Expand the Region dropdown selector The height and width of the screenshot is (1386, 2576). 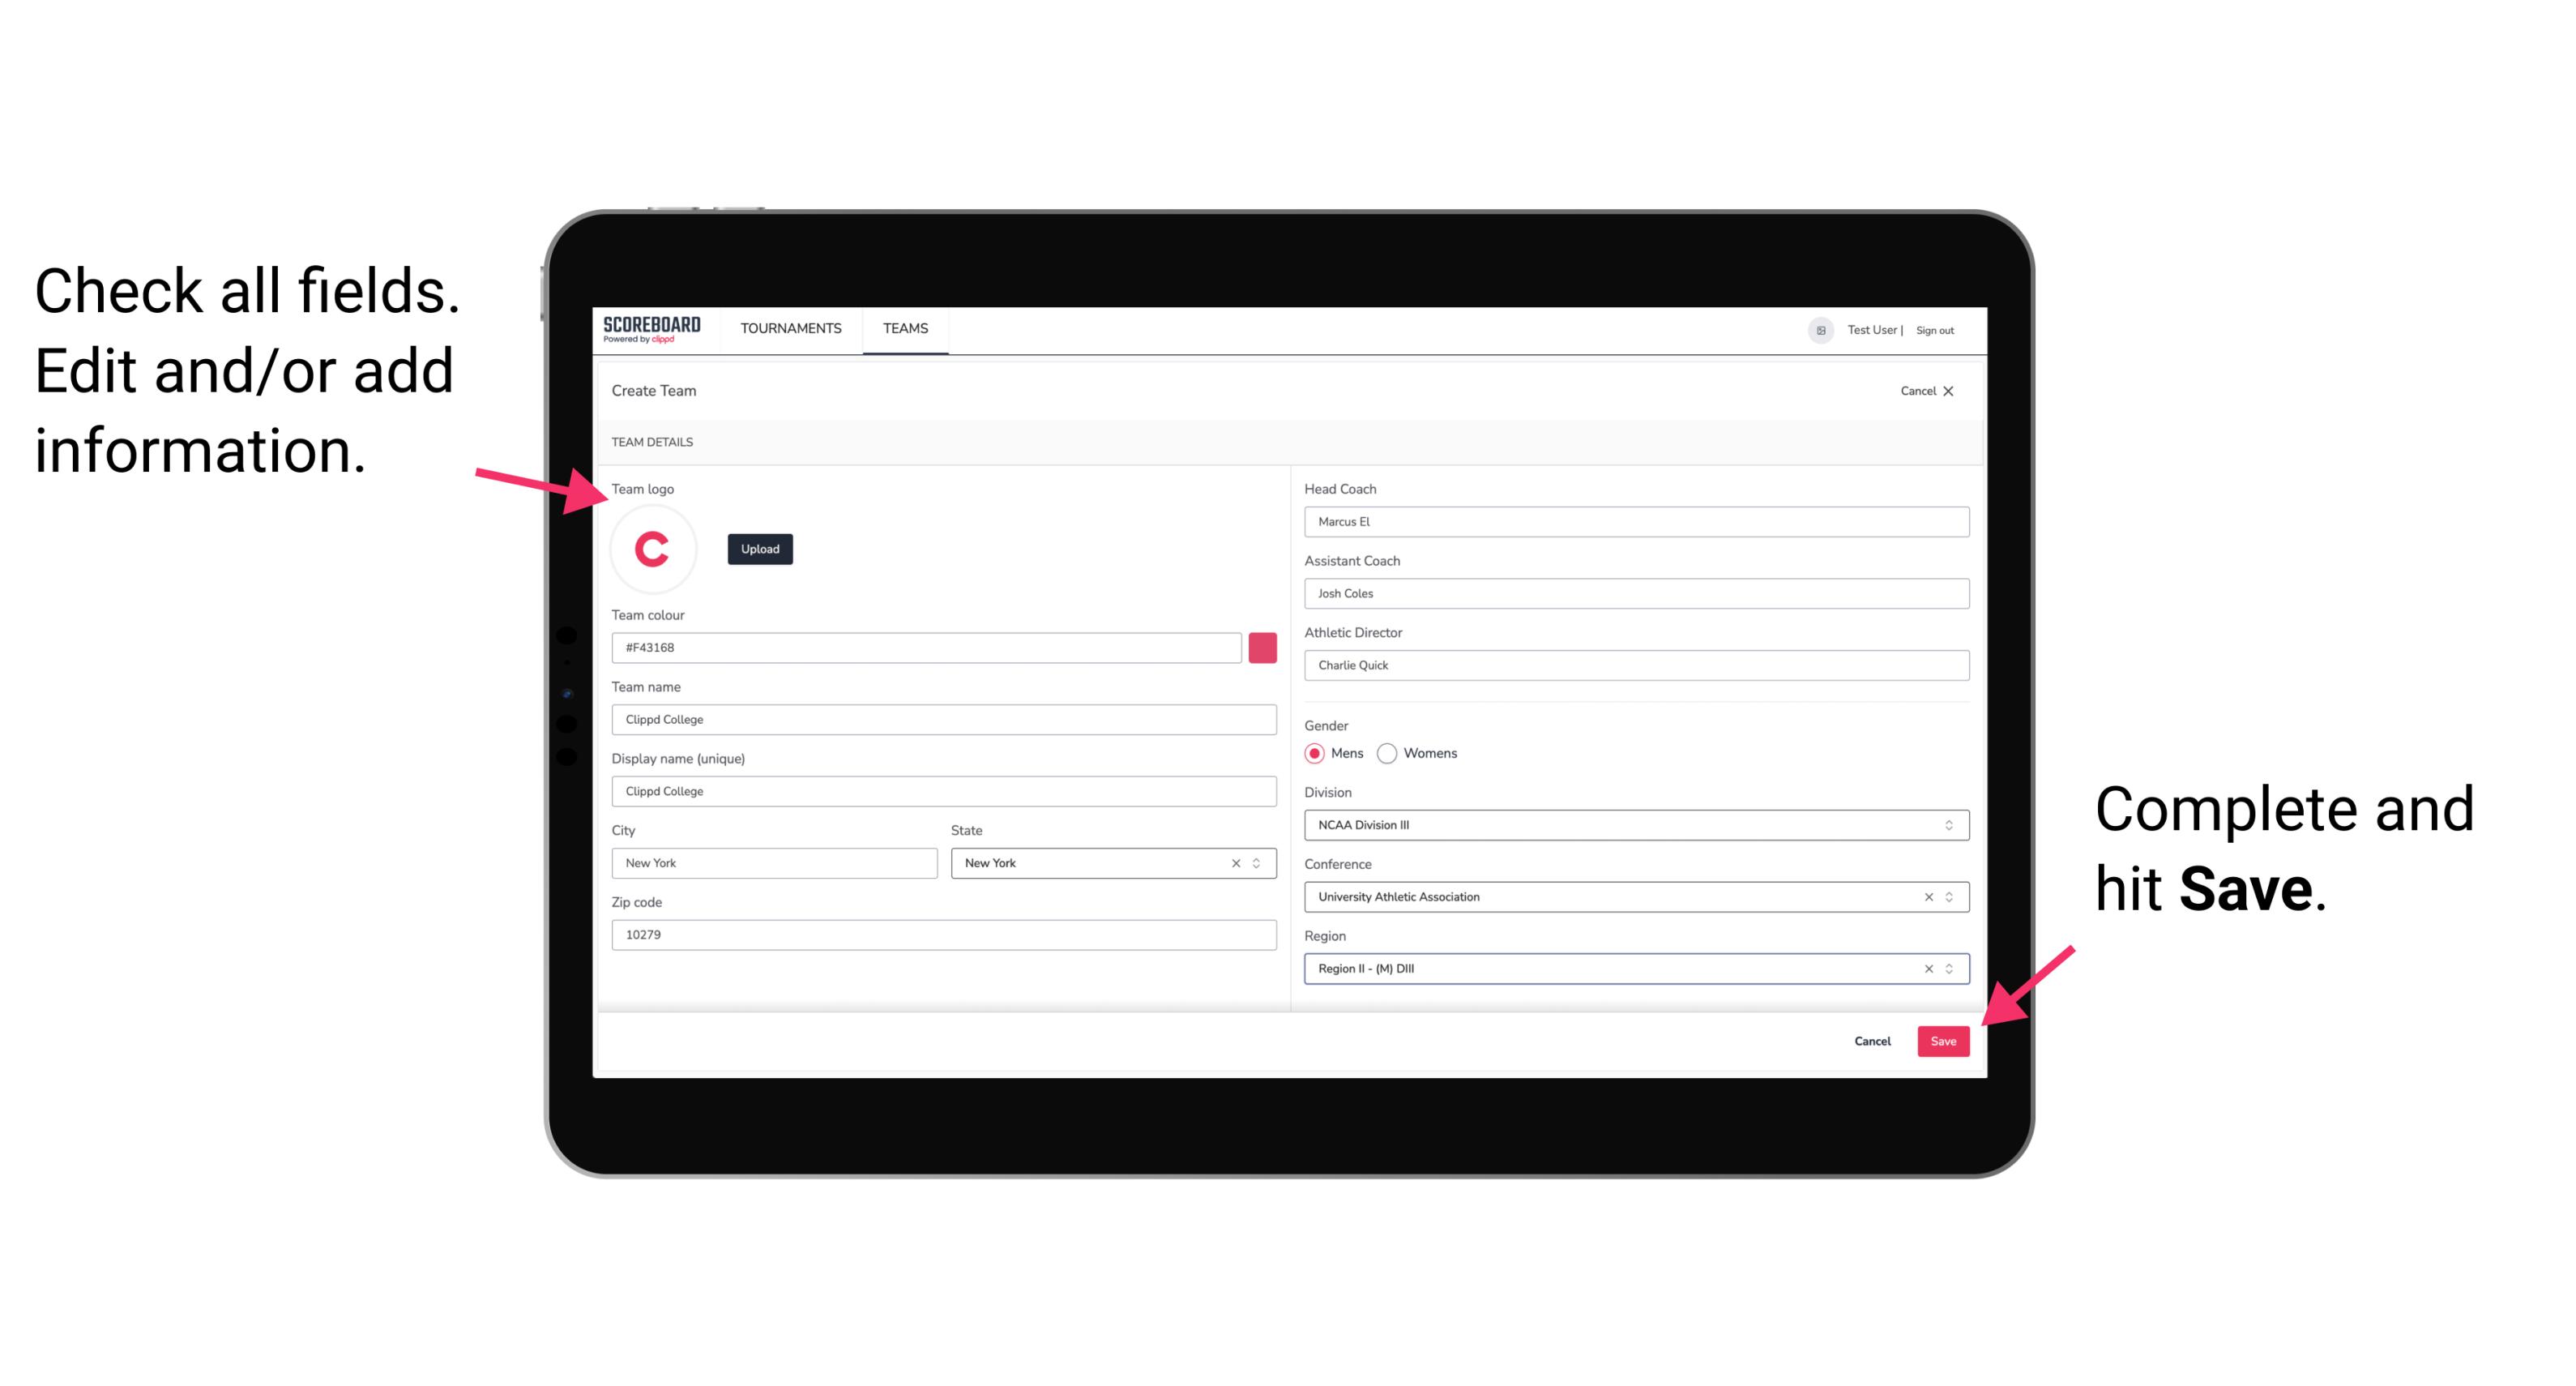1948,969
